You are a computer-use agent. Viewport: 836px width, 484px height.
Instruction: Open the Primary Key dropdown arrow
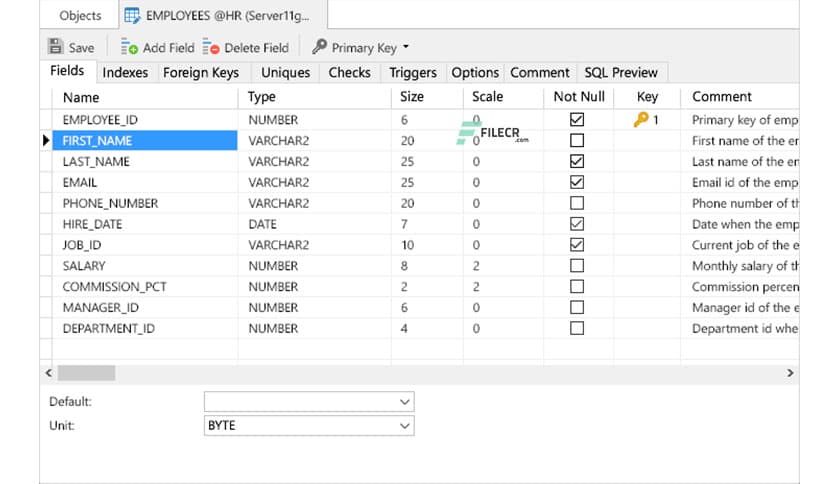406,47
